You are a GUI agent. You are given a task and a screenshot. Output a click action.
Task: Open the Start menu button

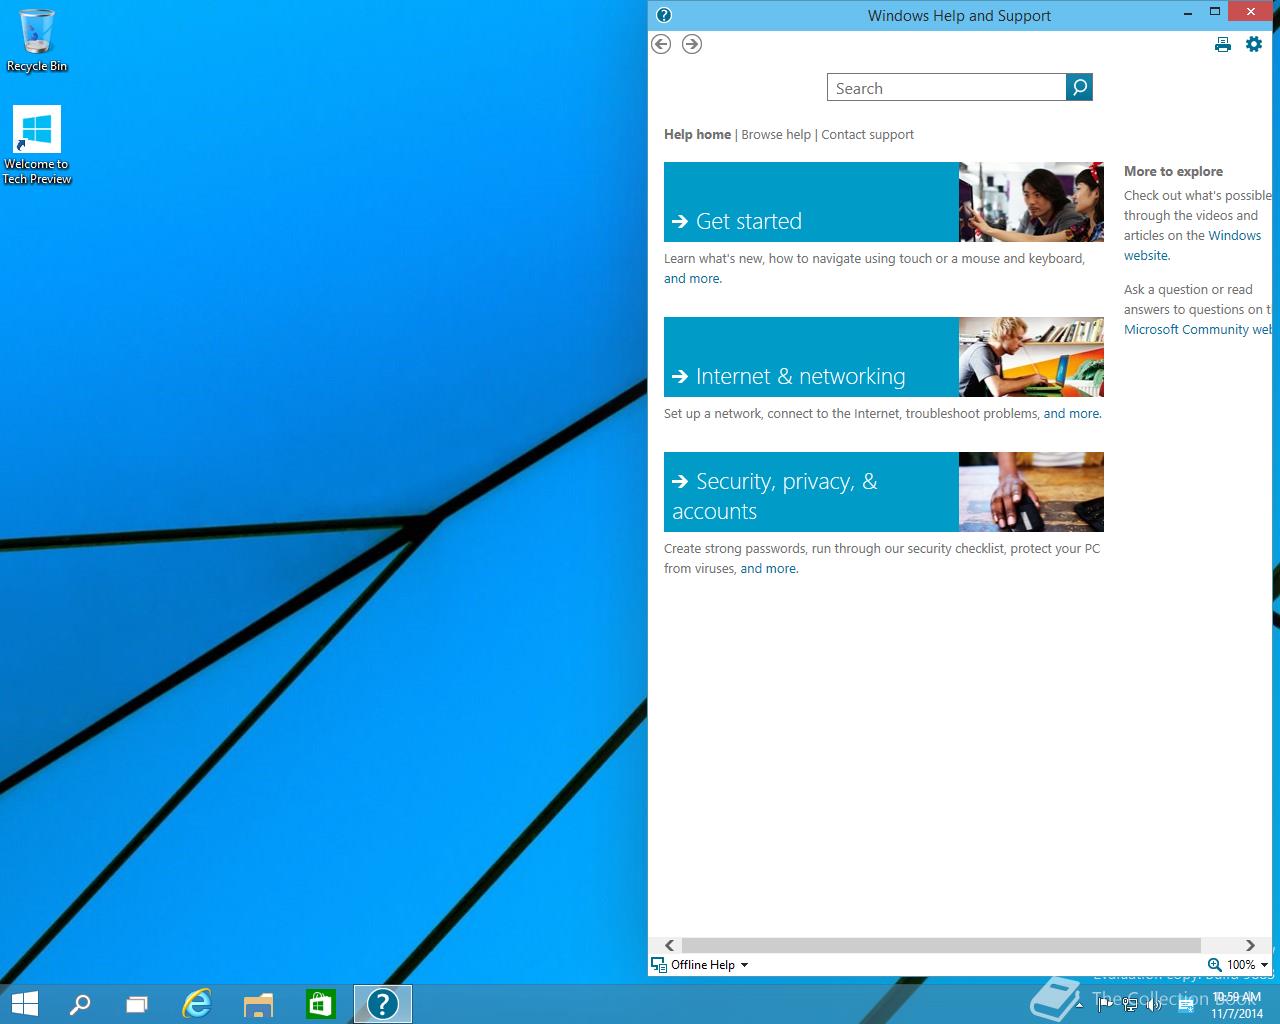tap(24, 1004)
